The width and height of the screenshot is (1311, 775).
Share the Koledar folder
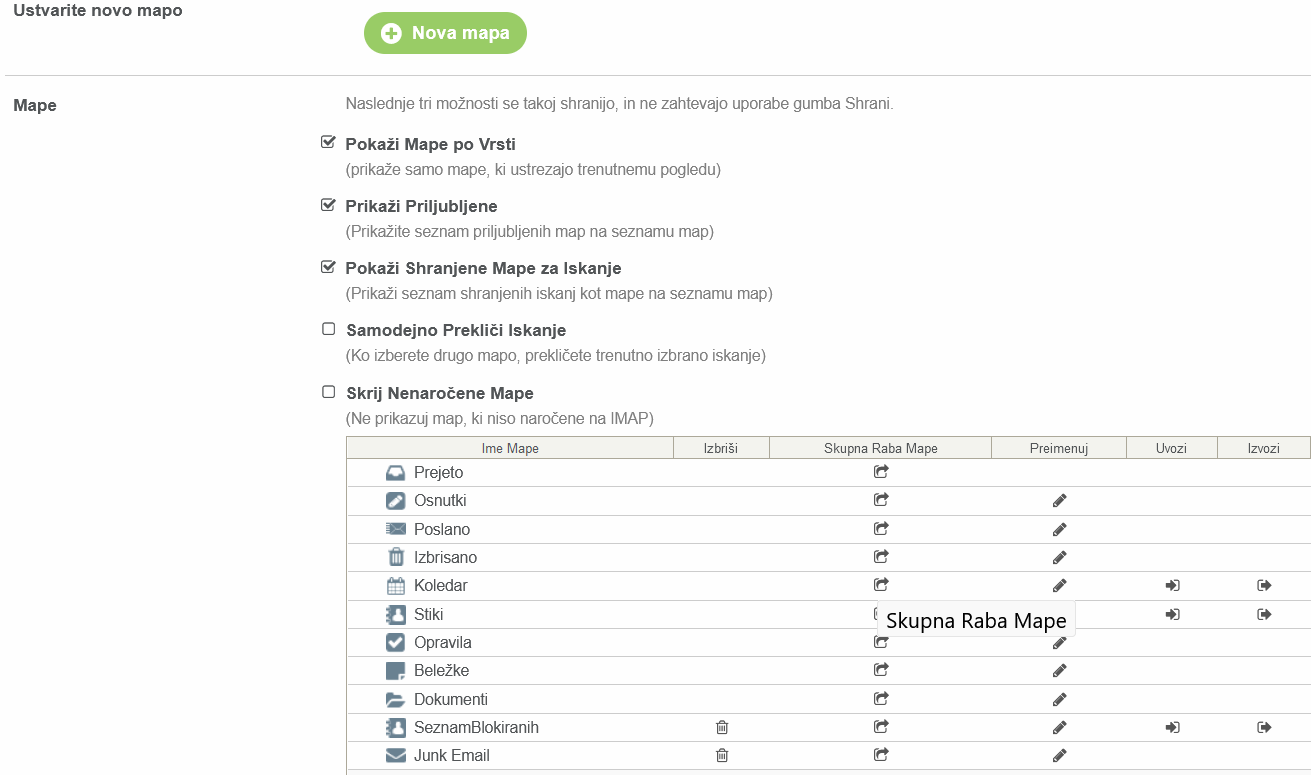[x=881, y=584]
